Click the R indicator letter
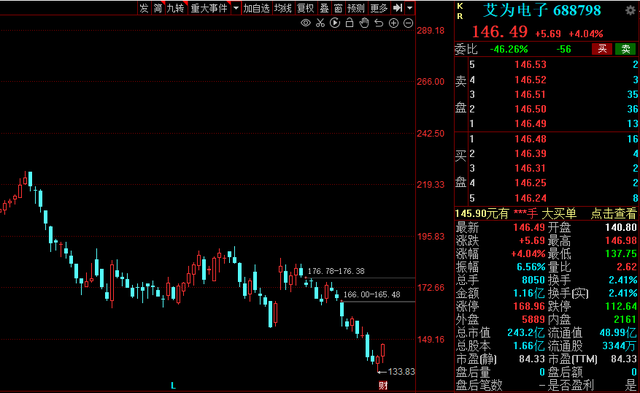The width and height of the screenshot is (640, 393). (x=460, y=16)
